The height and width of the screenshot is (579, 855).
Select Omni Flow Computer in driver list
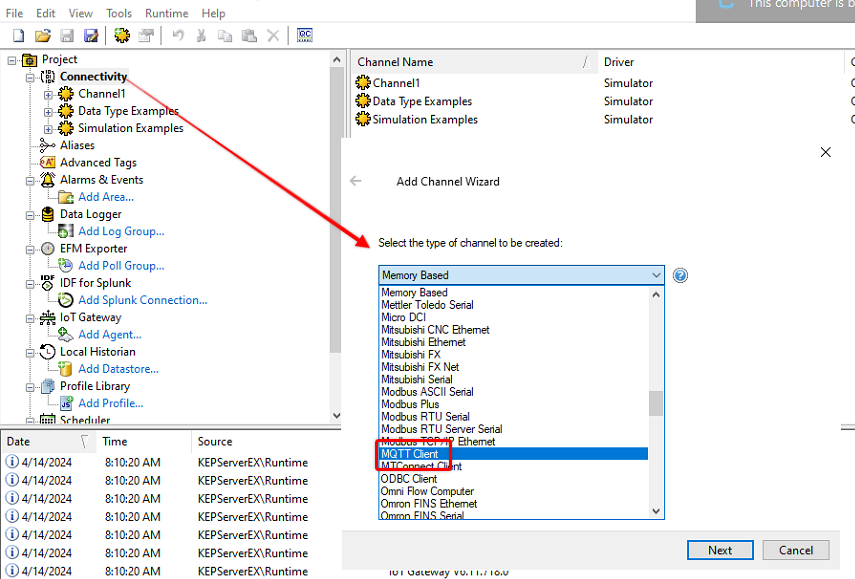(514, 491)
